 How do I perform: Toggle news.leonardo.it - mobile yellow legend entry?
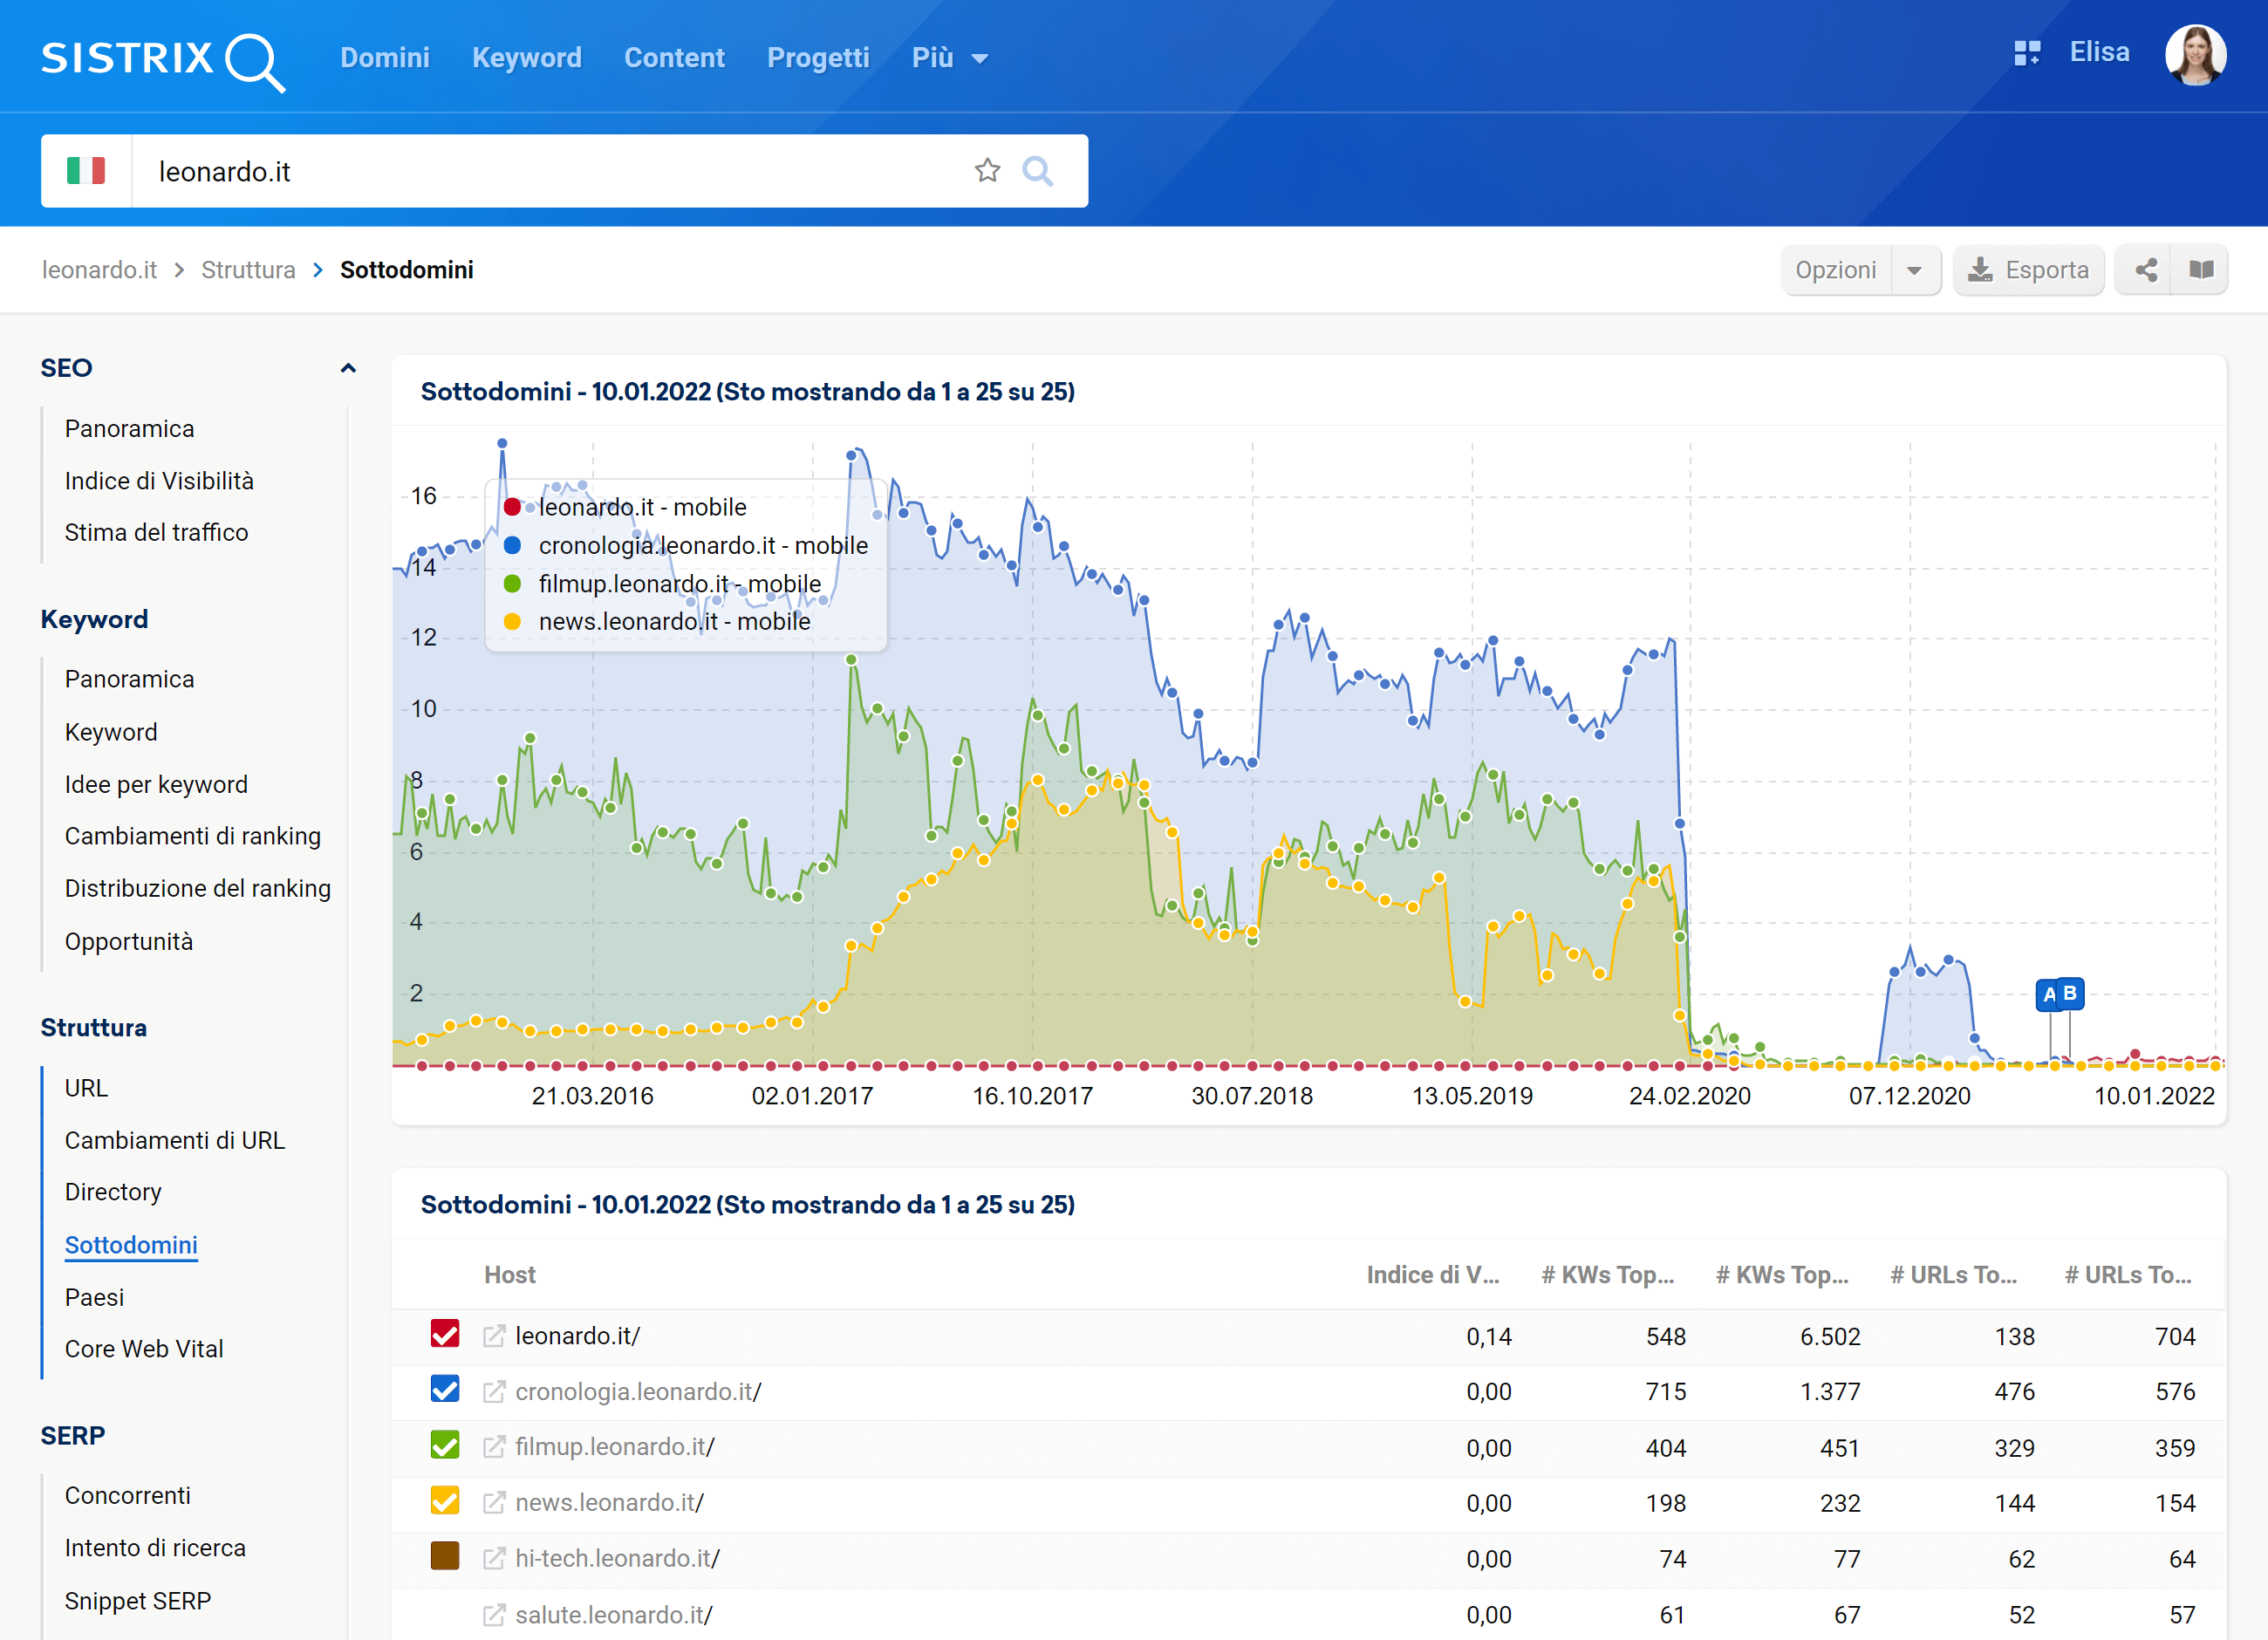pos(657,622)
